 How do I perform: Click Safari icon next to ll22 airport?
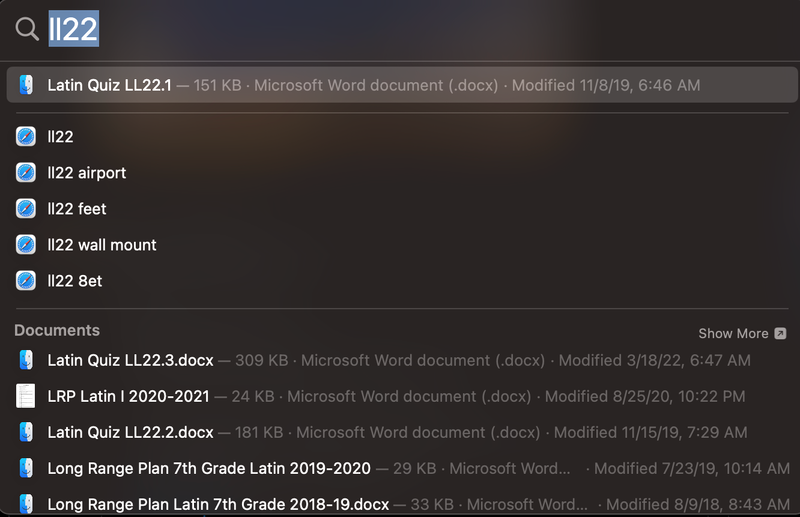pos(26,173)
